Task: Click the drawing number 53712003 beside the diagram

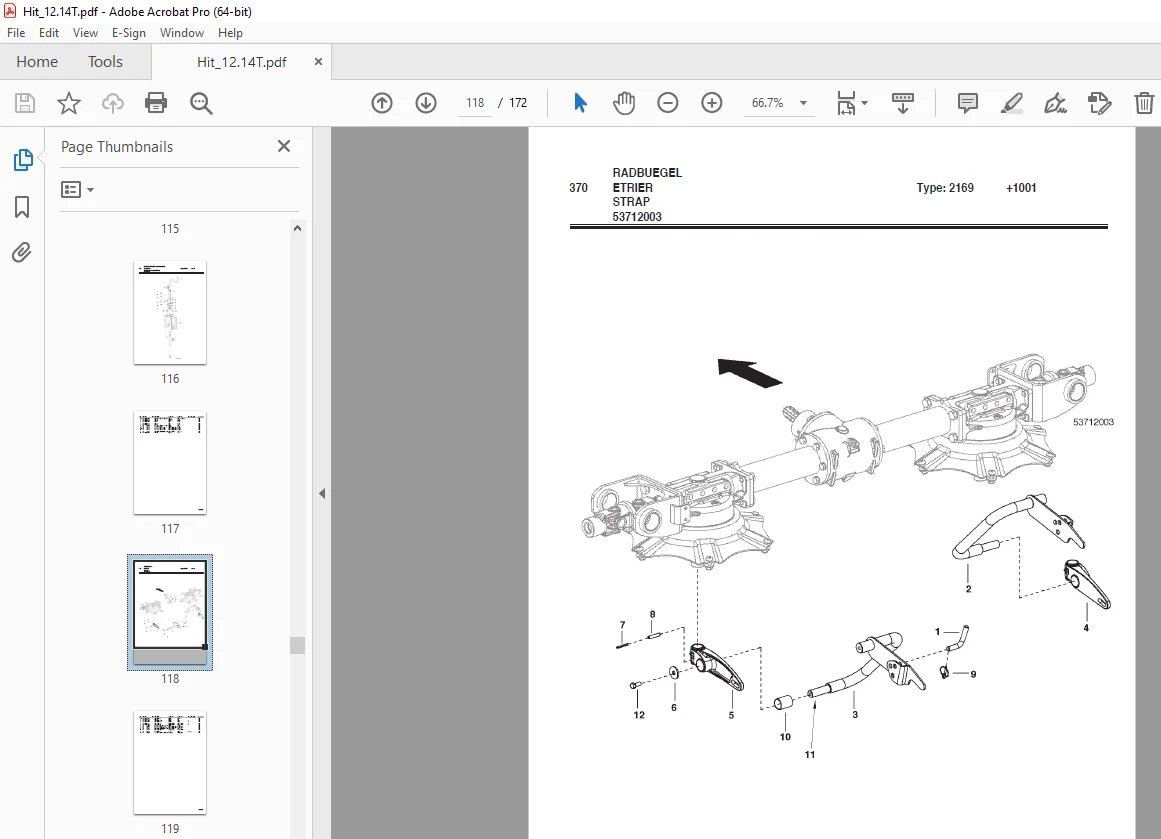Action: (1093, 422)
